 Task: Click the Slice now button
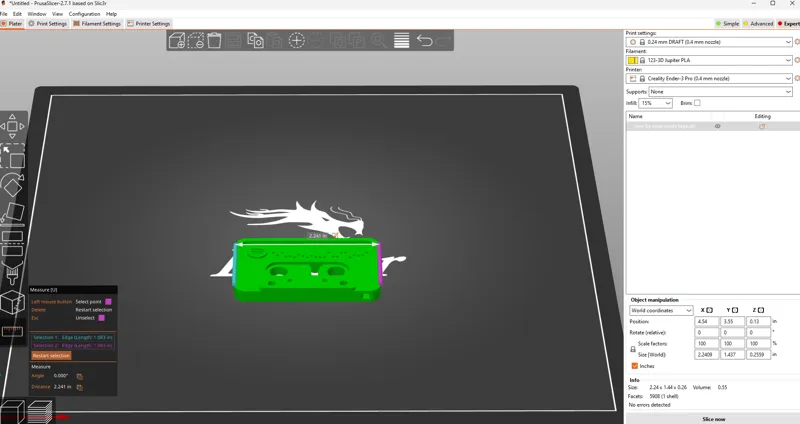pos(713,419)
